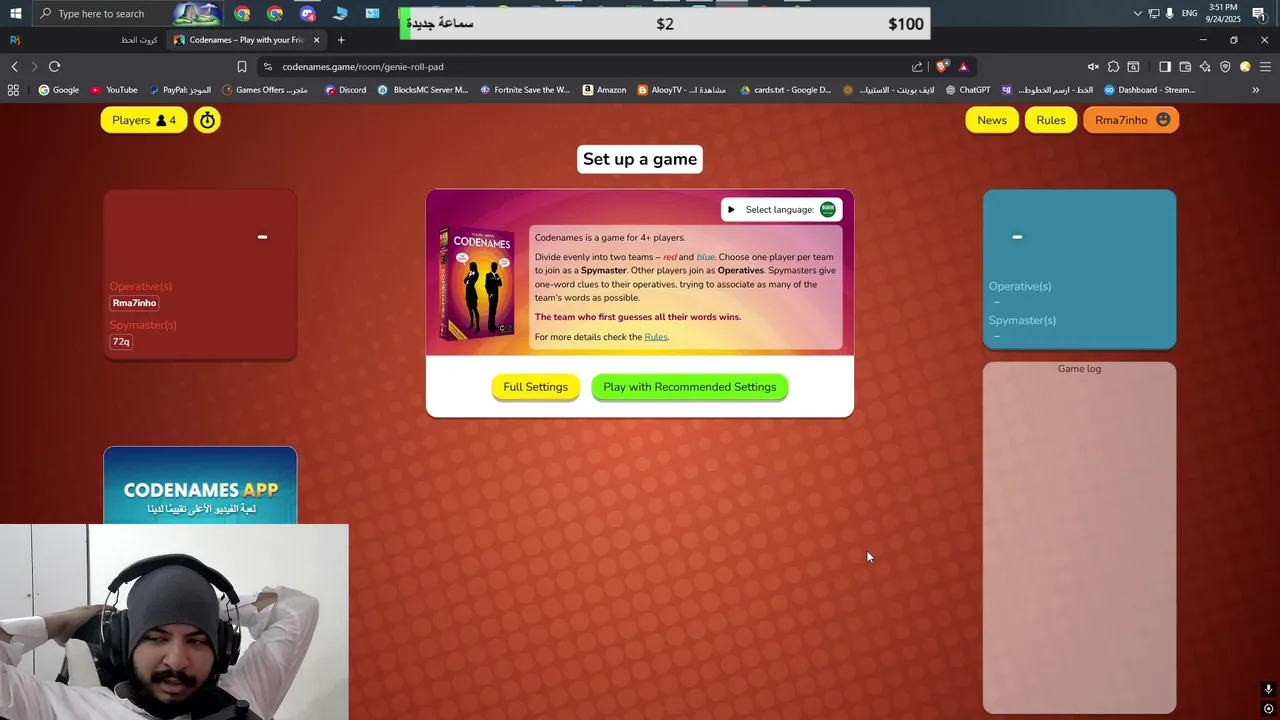
Task: Open the Google bookmark
Action: 58,90
